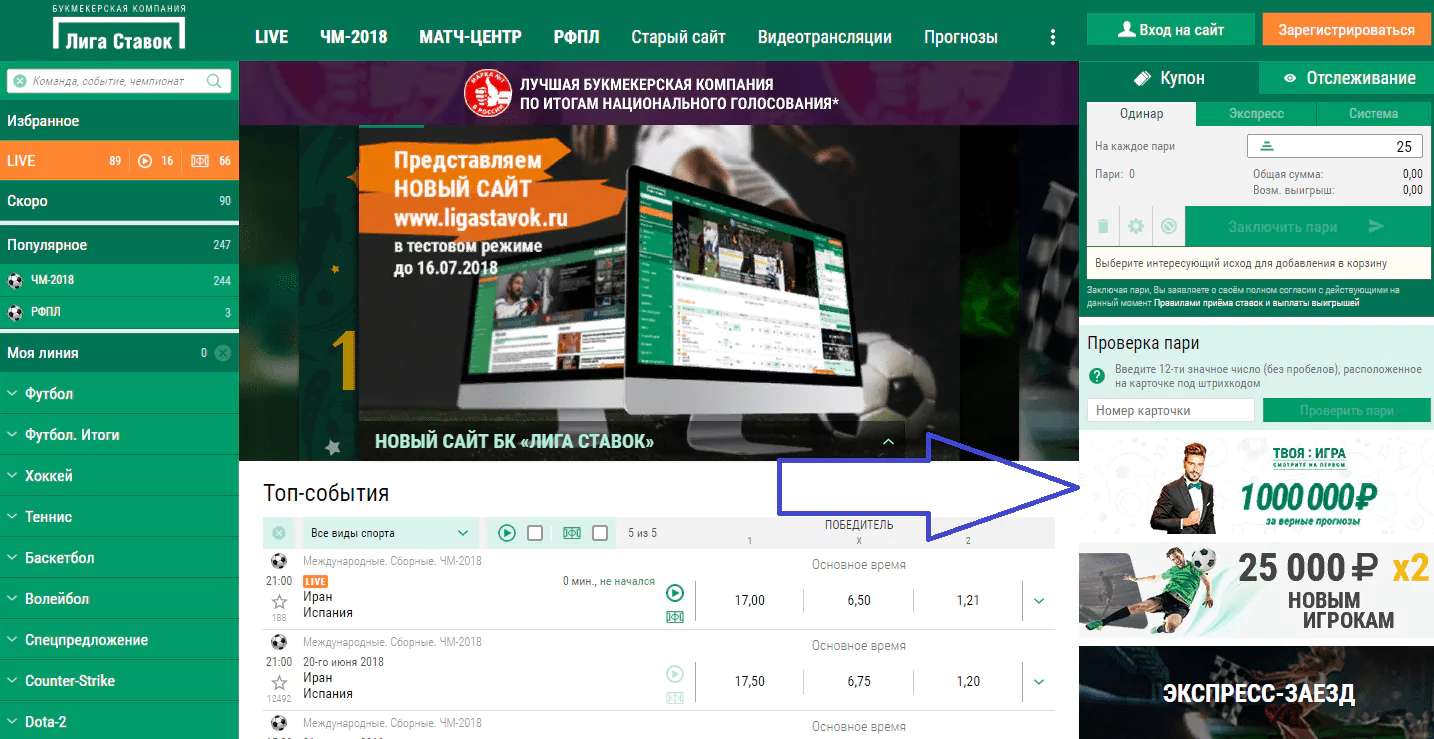Reset the sport filter with the X icon
Viewport: 1434px width, 739px height.
279,533
